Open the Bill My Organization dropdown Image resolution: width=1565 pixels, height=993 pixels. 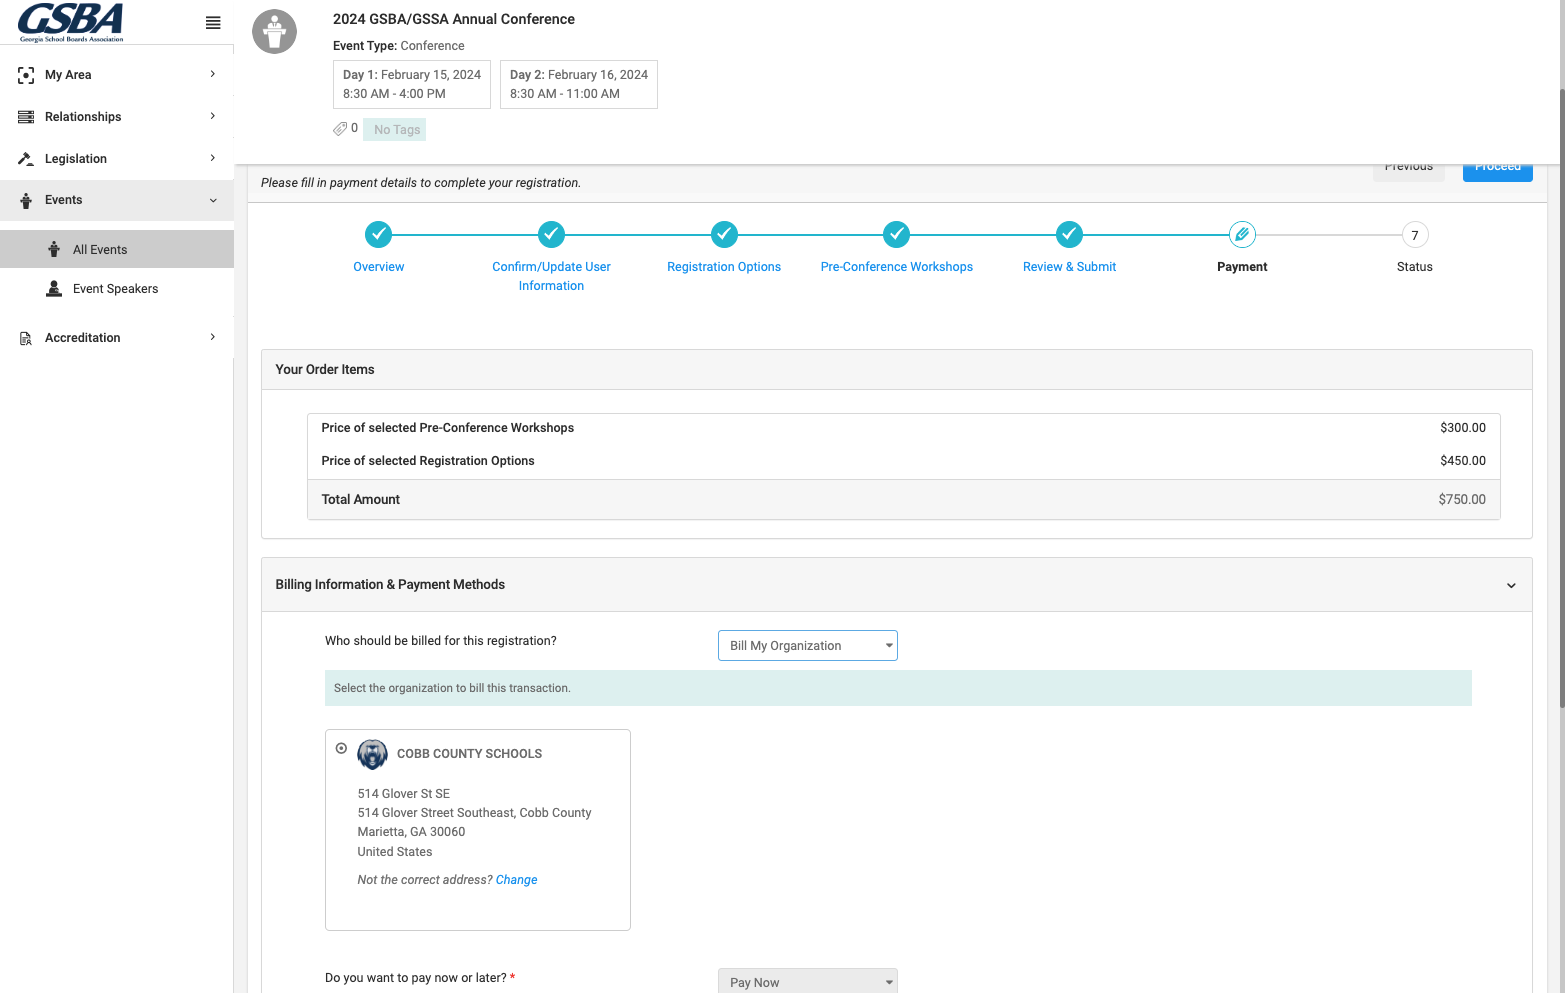click(808, 646)
